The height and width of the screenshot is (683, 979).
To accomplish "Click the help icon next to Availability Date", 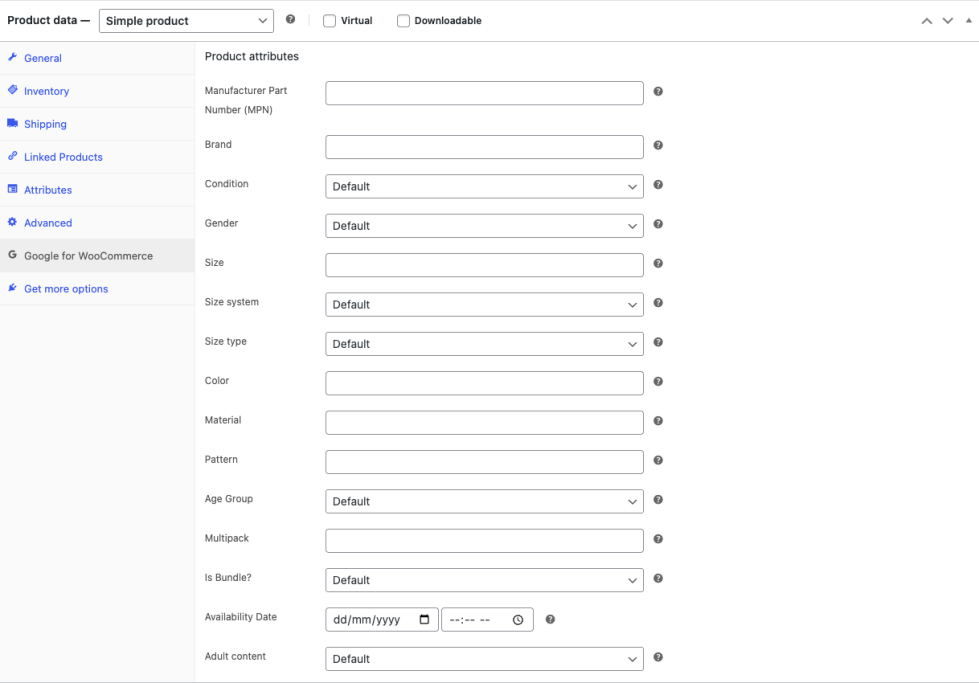I will point(550,619).
